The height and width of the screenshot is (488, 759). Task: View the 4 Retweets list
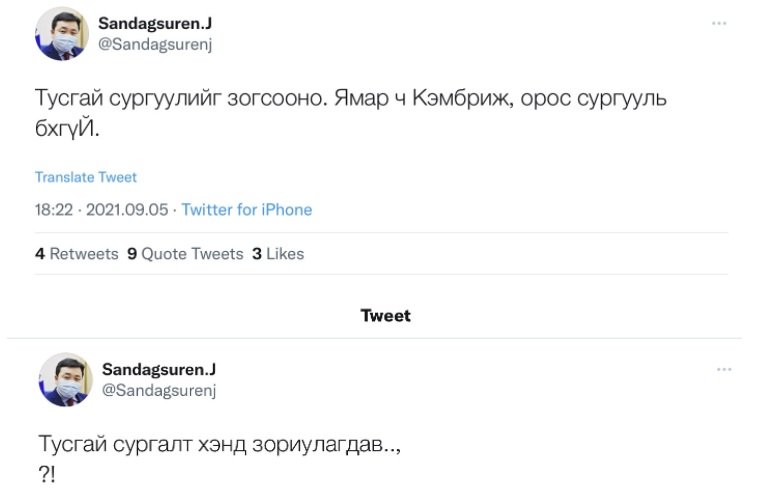(76, 254)
